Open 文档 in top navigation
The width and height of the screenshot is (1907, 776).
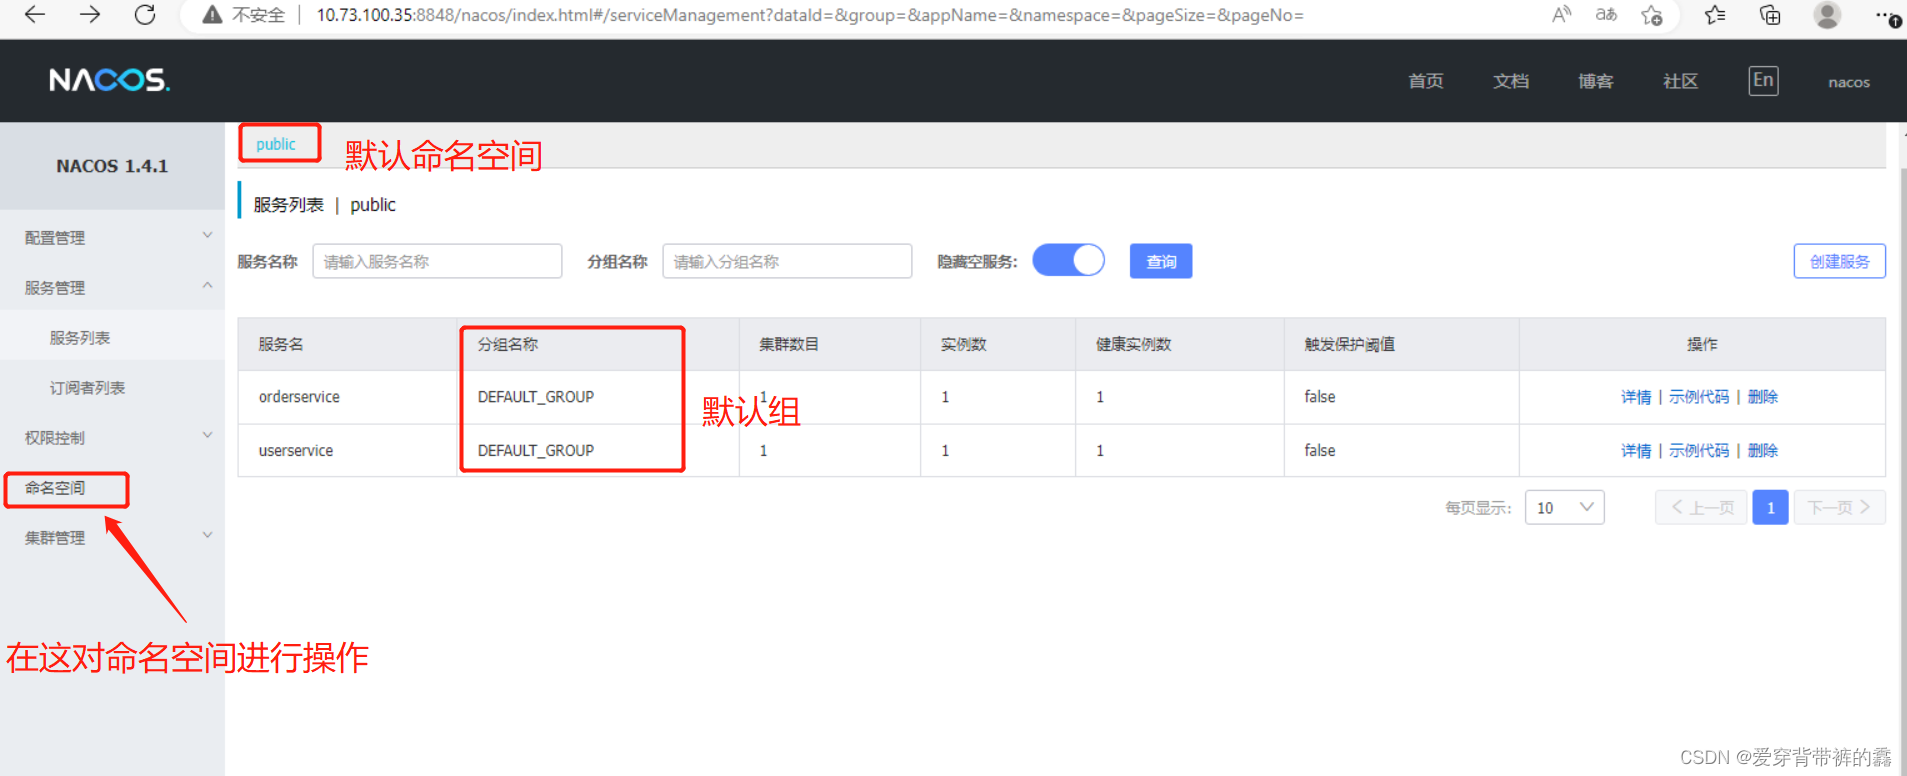(1511, 81)
